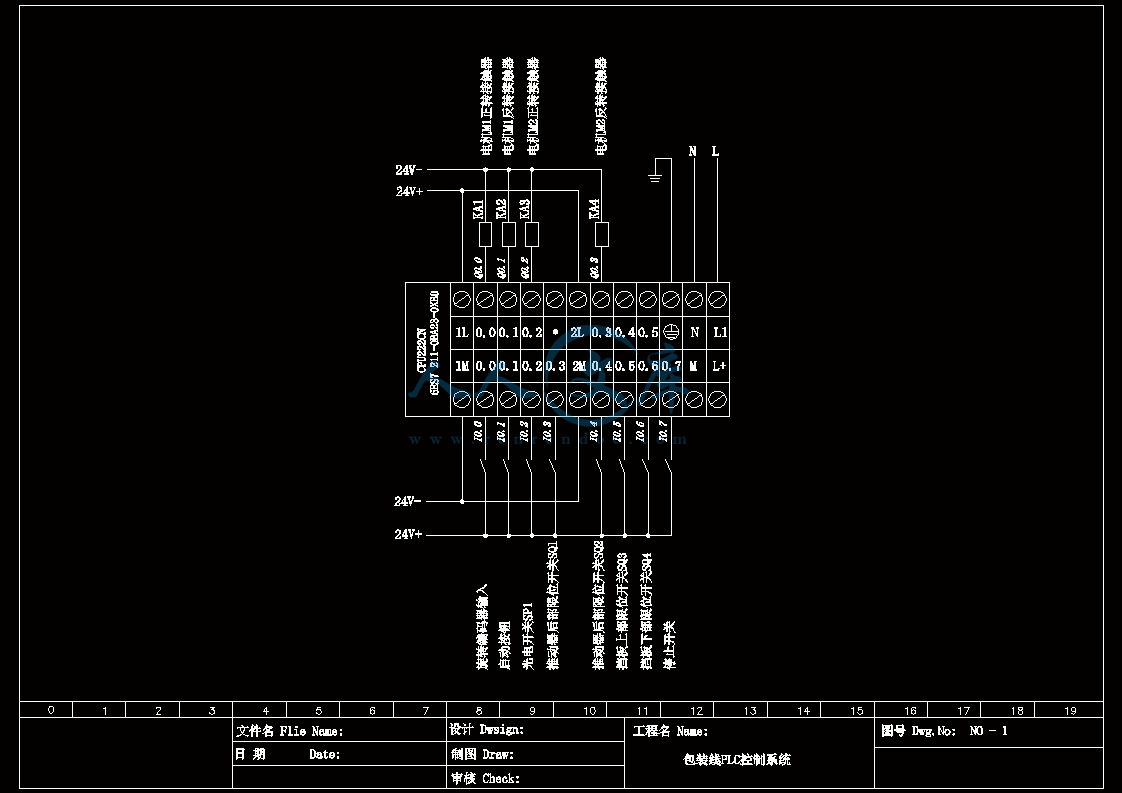This screenshot has height=793, width=1122.
Task: Select the 6ES7 211-0BA23-0XB0 part number text
Action: pos(434,343)
